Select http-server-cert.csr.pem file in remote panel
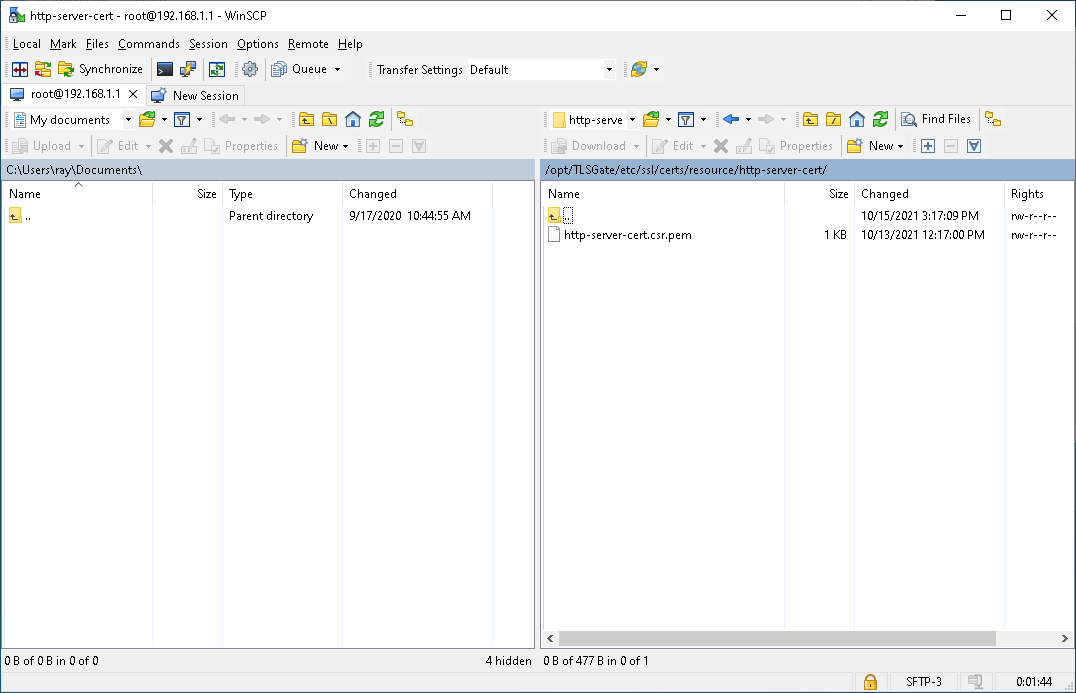The image size is (1076, 693). [x=627, y=235]
